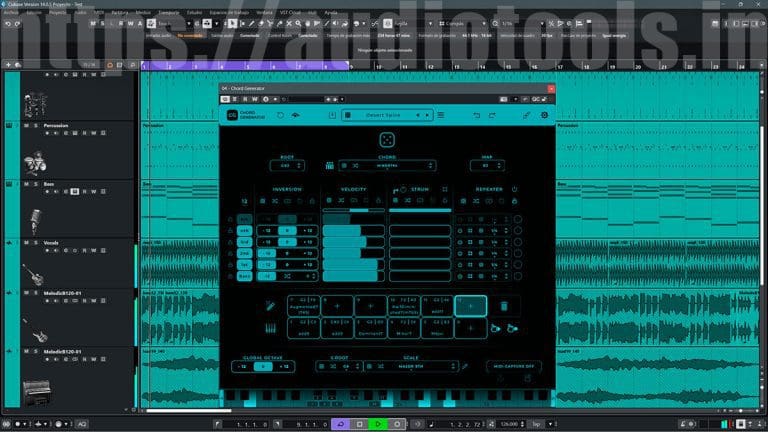Solo the first MelodicB120-01 track
The image size is (768, 432).
(x=36, y=293)
